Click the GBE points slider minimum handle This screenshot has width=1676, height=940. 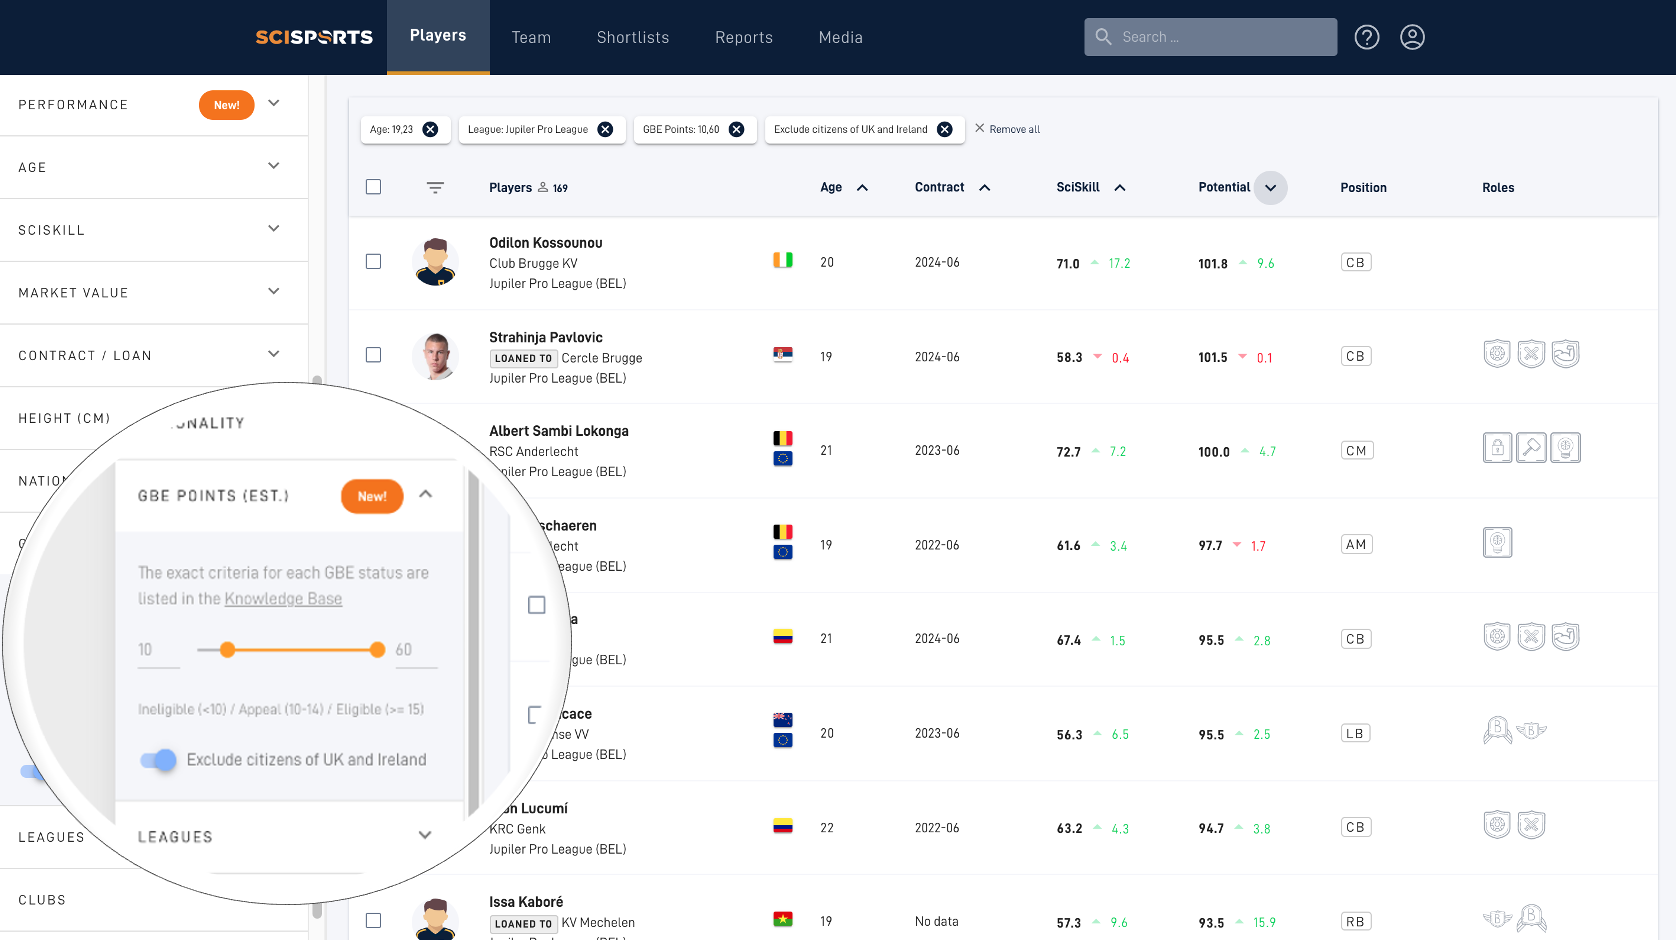228,650
